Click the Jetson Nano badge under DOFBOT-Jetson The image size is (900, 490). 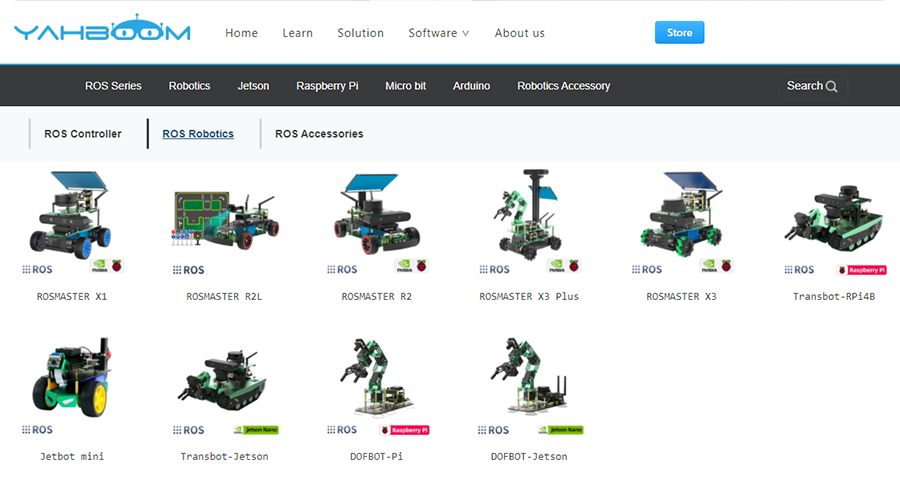coord(560,430)
